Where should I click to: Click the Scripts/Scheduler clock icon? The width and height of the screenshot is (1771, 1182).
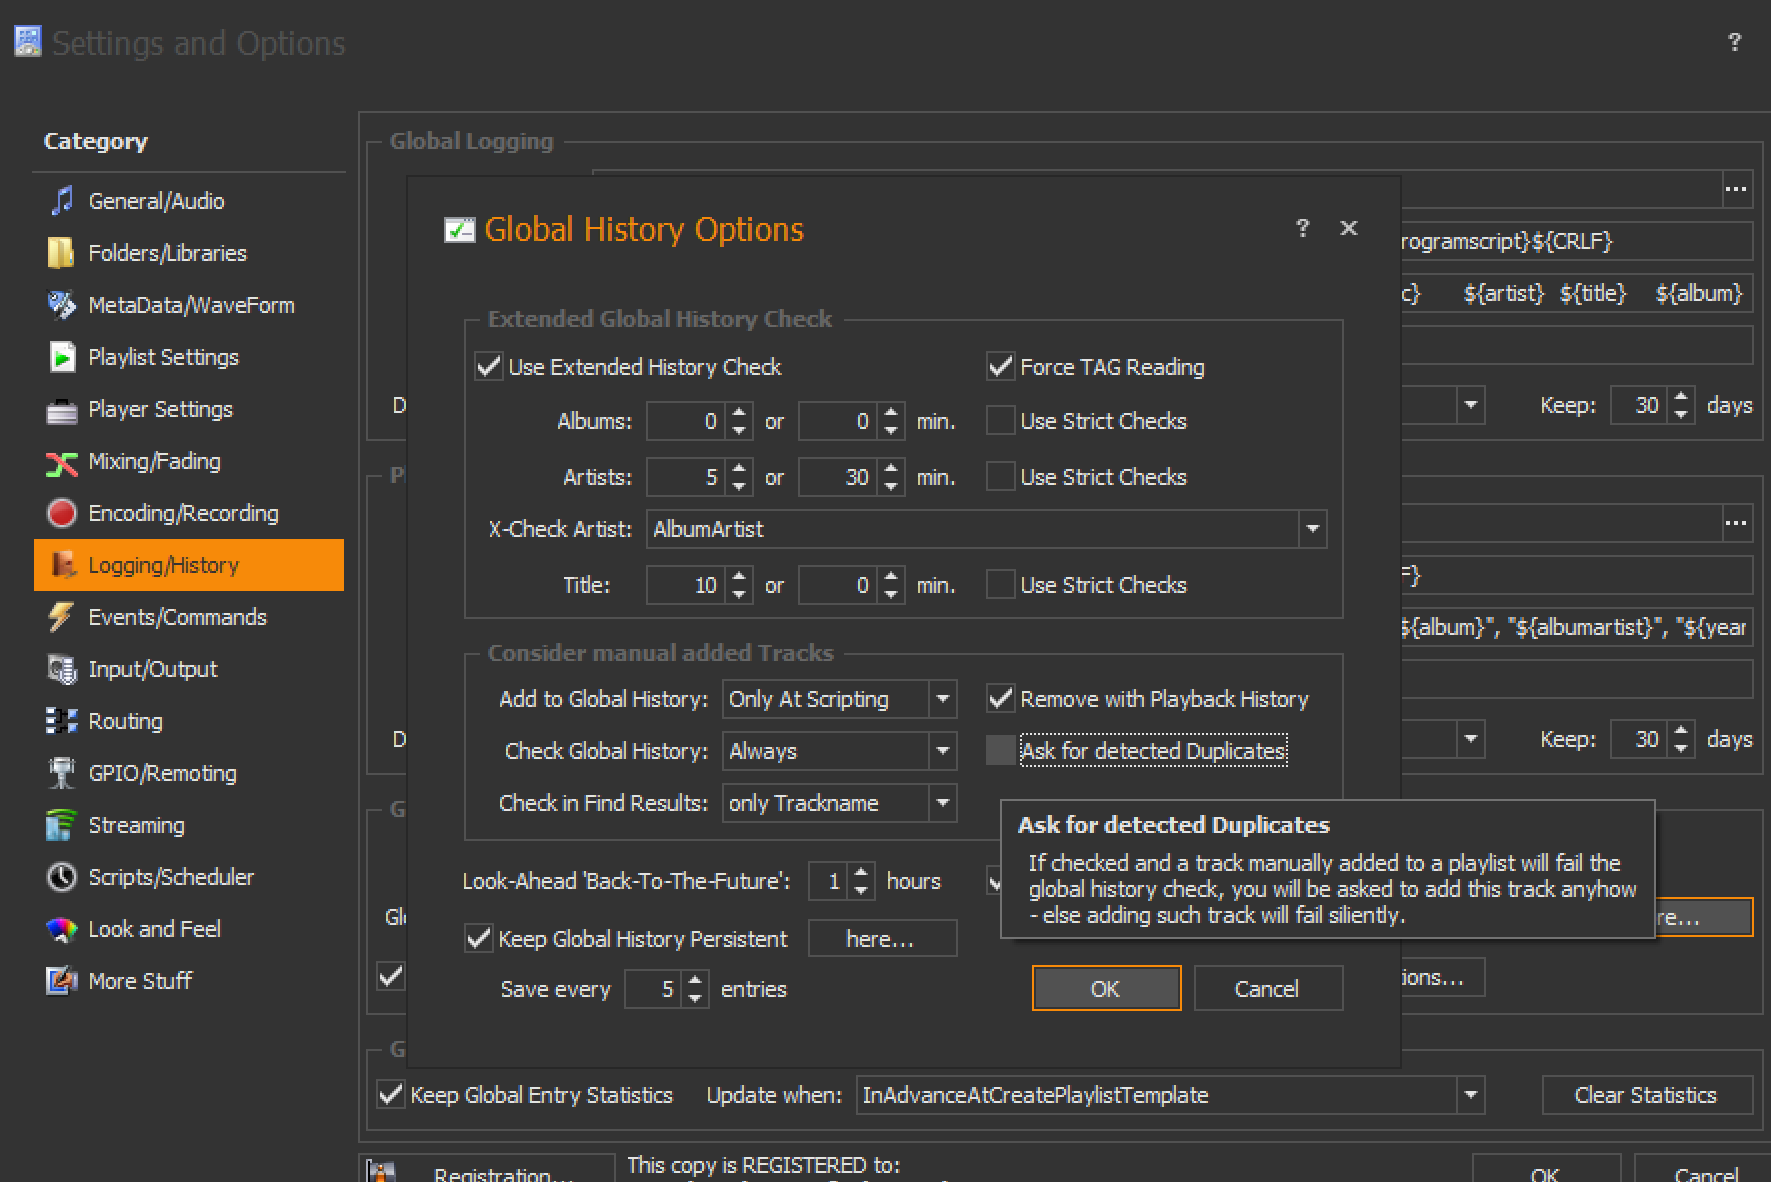click(62, 877)
